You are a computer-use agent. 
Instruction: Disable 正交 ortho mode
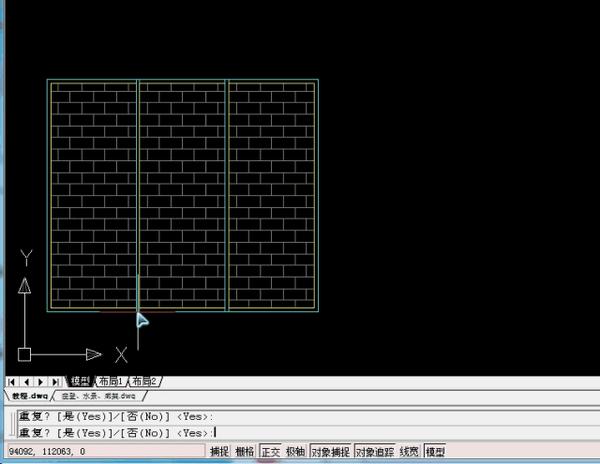(x=271, y=452)
